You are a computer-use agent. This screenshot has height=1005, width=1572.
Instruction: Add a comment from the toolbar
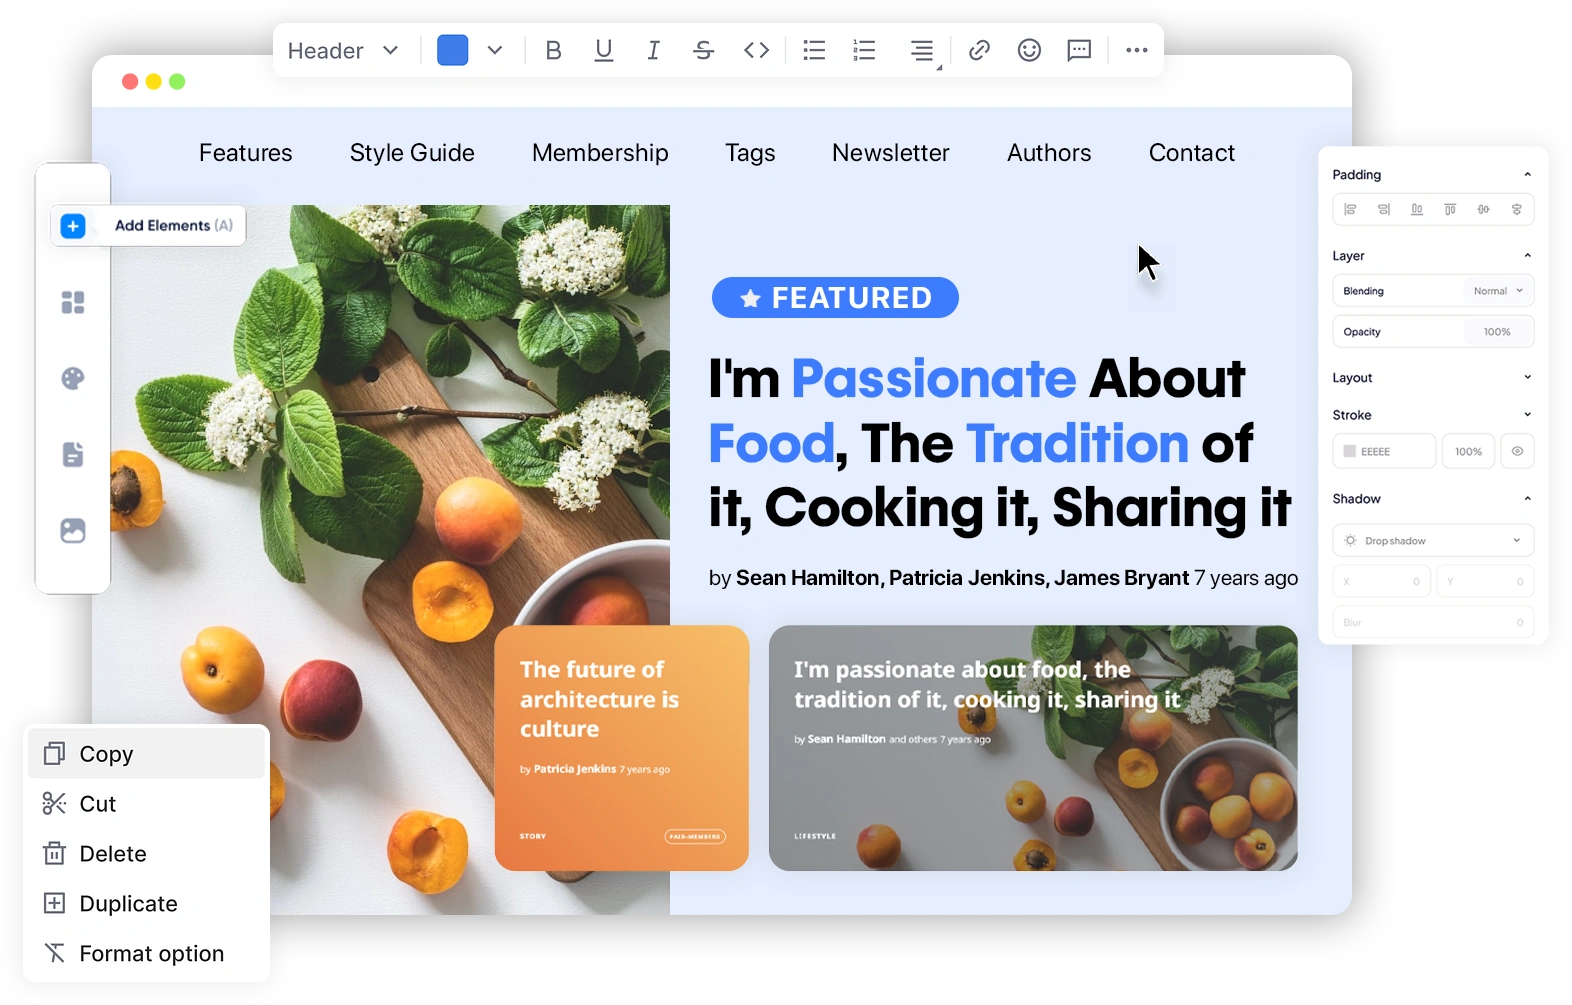point(1079,50)
